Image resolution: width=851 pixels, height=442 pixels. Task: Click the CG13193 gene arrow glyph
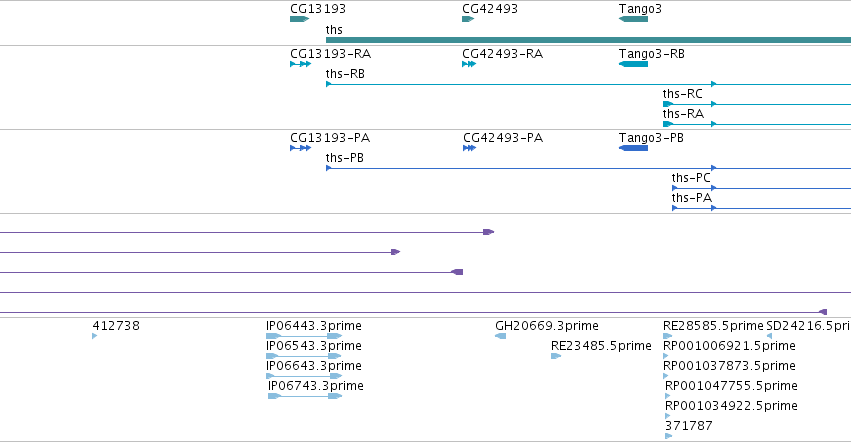coord(299,19)
